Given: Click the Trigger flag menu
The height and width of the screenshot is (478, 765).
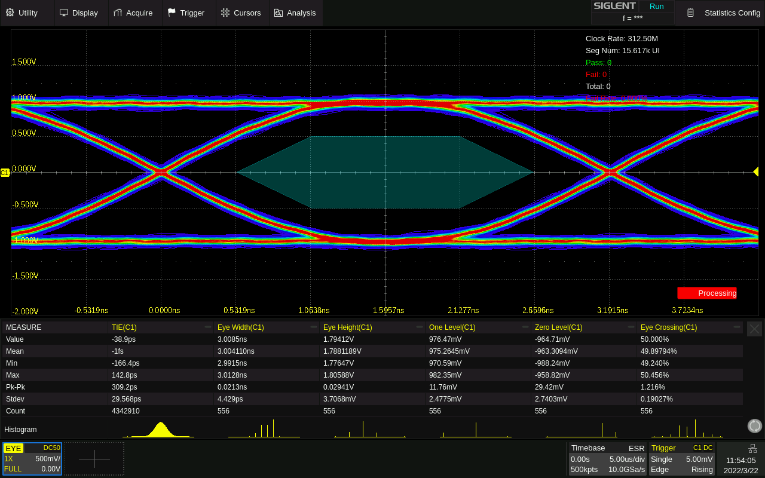Looking at the screenshot, I should click(186, 13).
